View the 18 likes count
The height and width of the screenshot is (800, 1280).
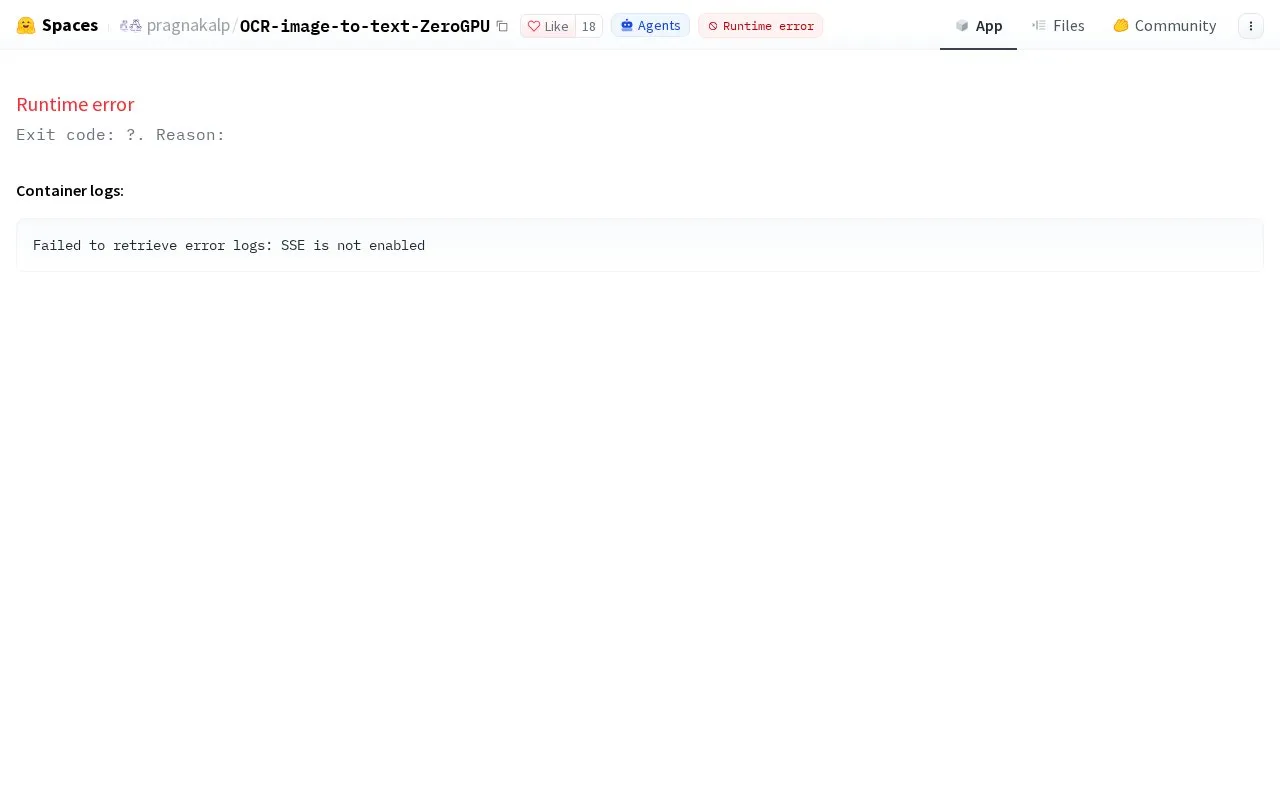(589, 26)
